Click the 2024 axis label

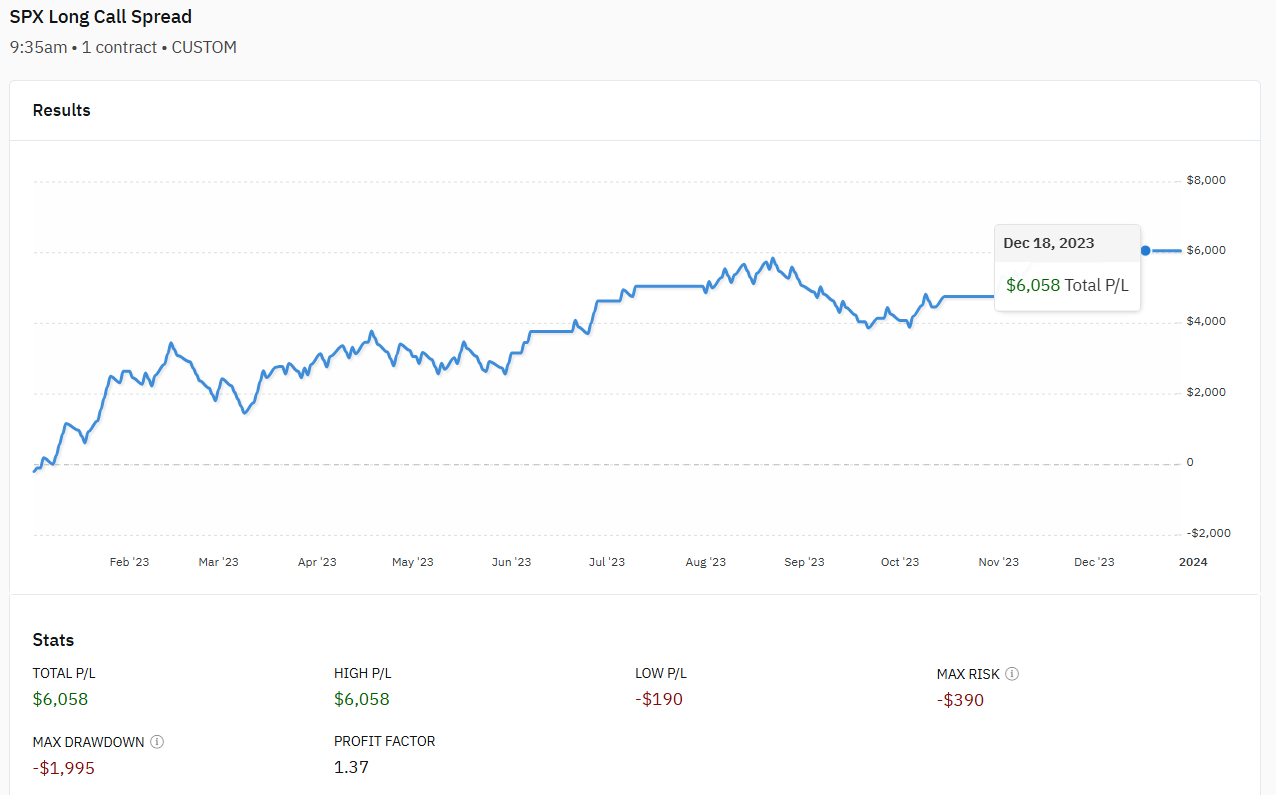(1193, 562)
